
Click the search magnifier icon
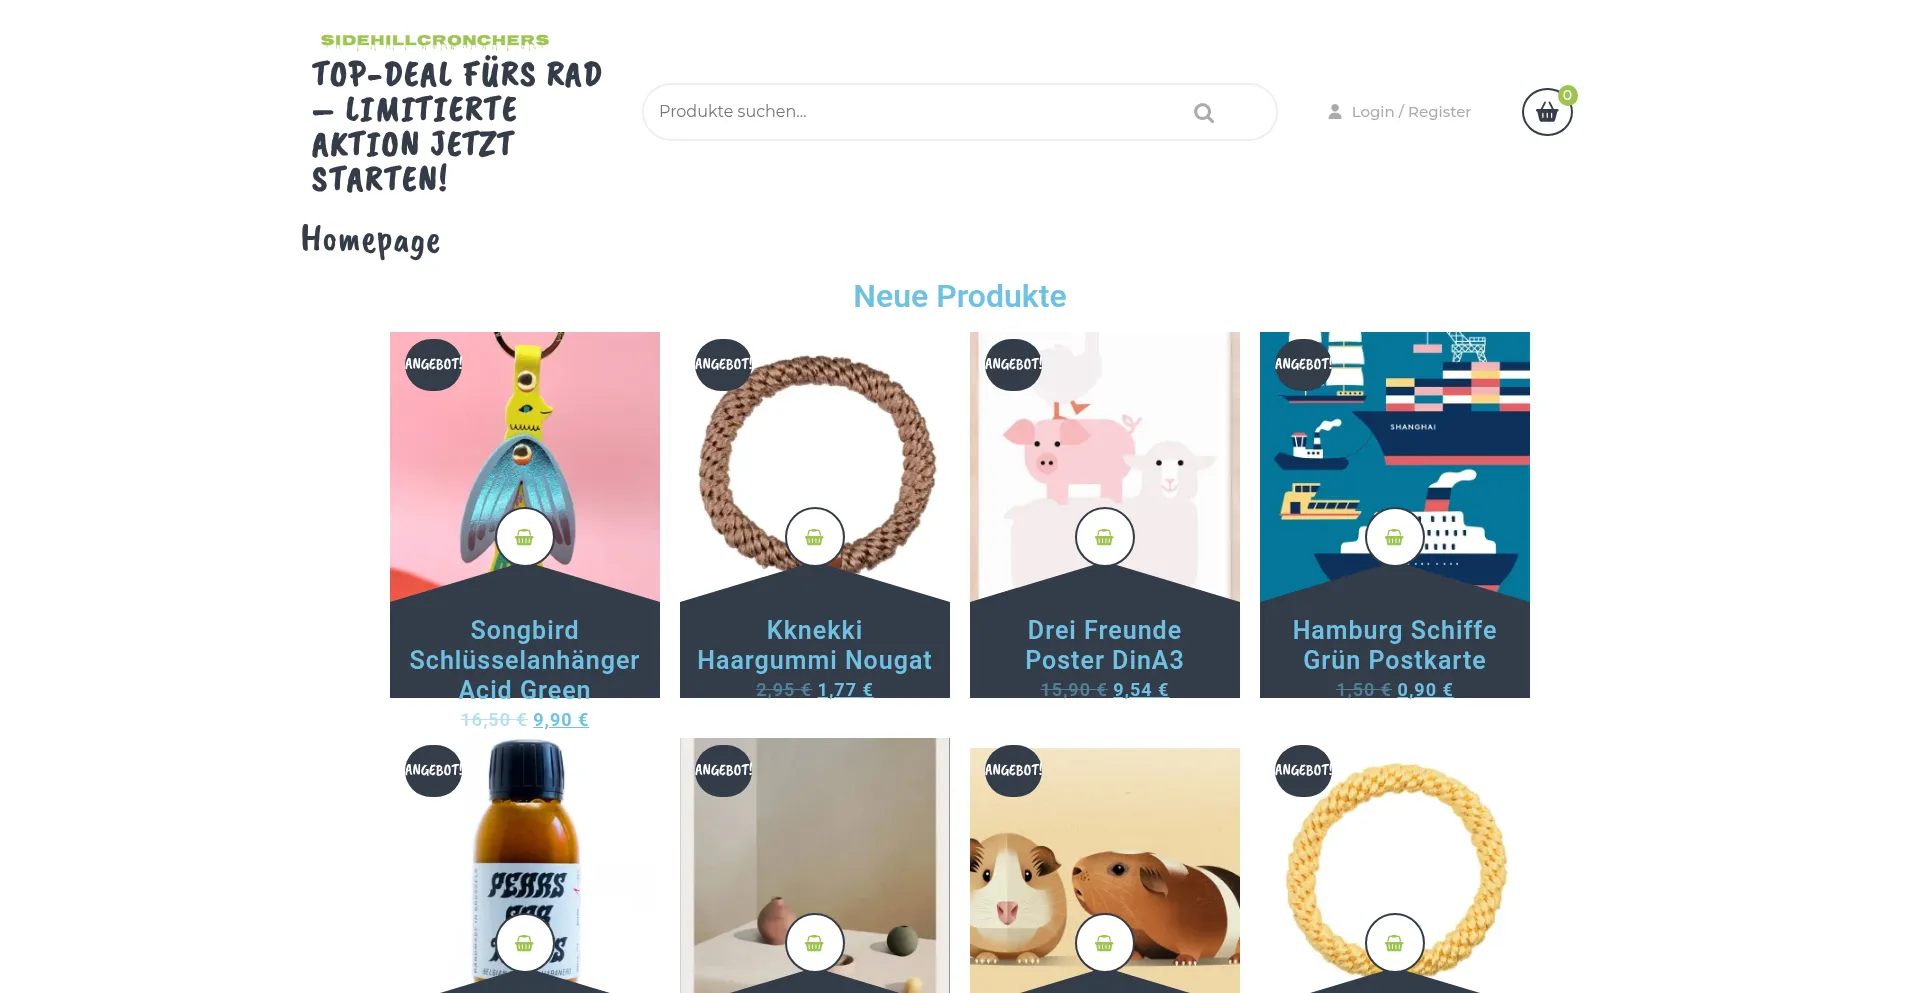(x=1204, y=113)
